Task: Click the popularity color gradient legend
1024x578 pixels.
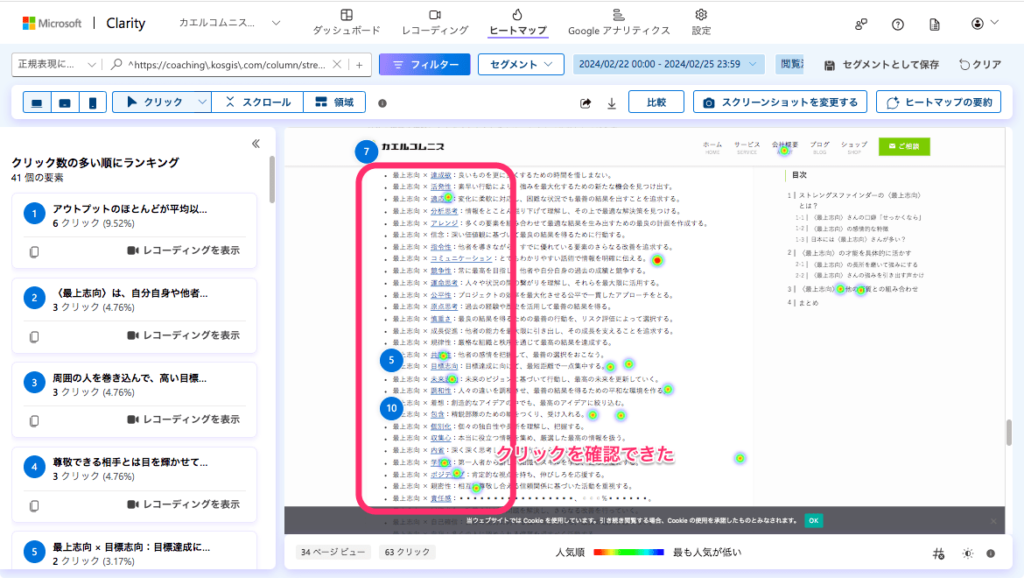Action: (628, 553)
